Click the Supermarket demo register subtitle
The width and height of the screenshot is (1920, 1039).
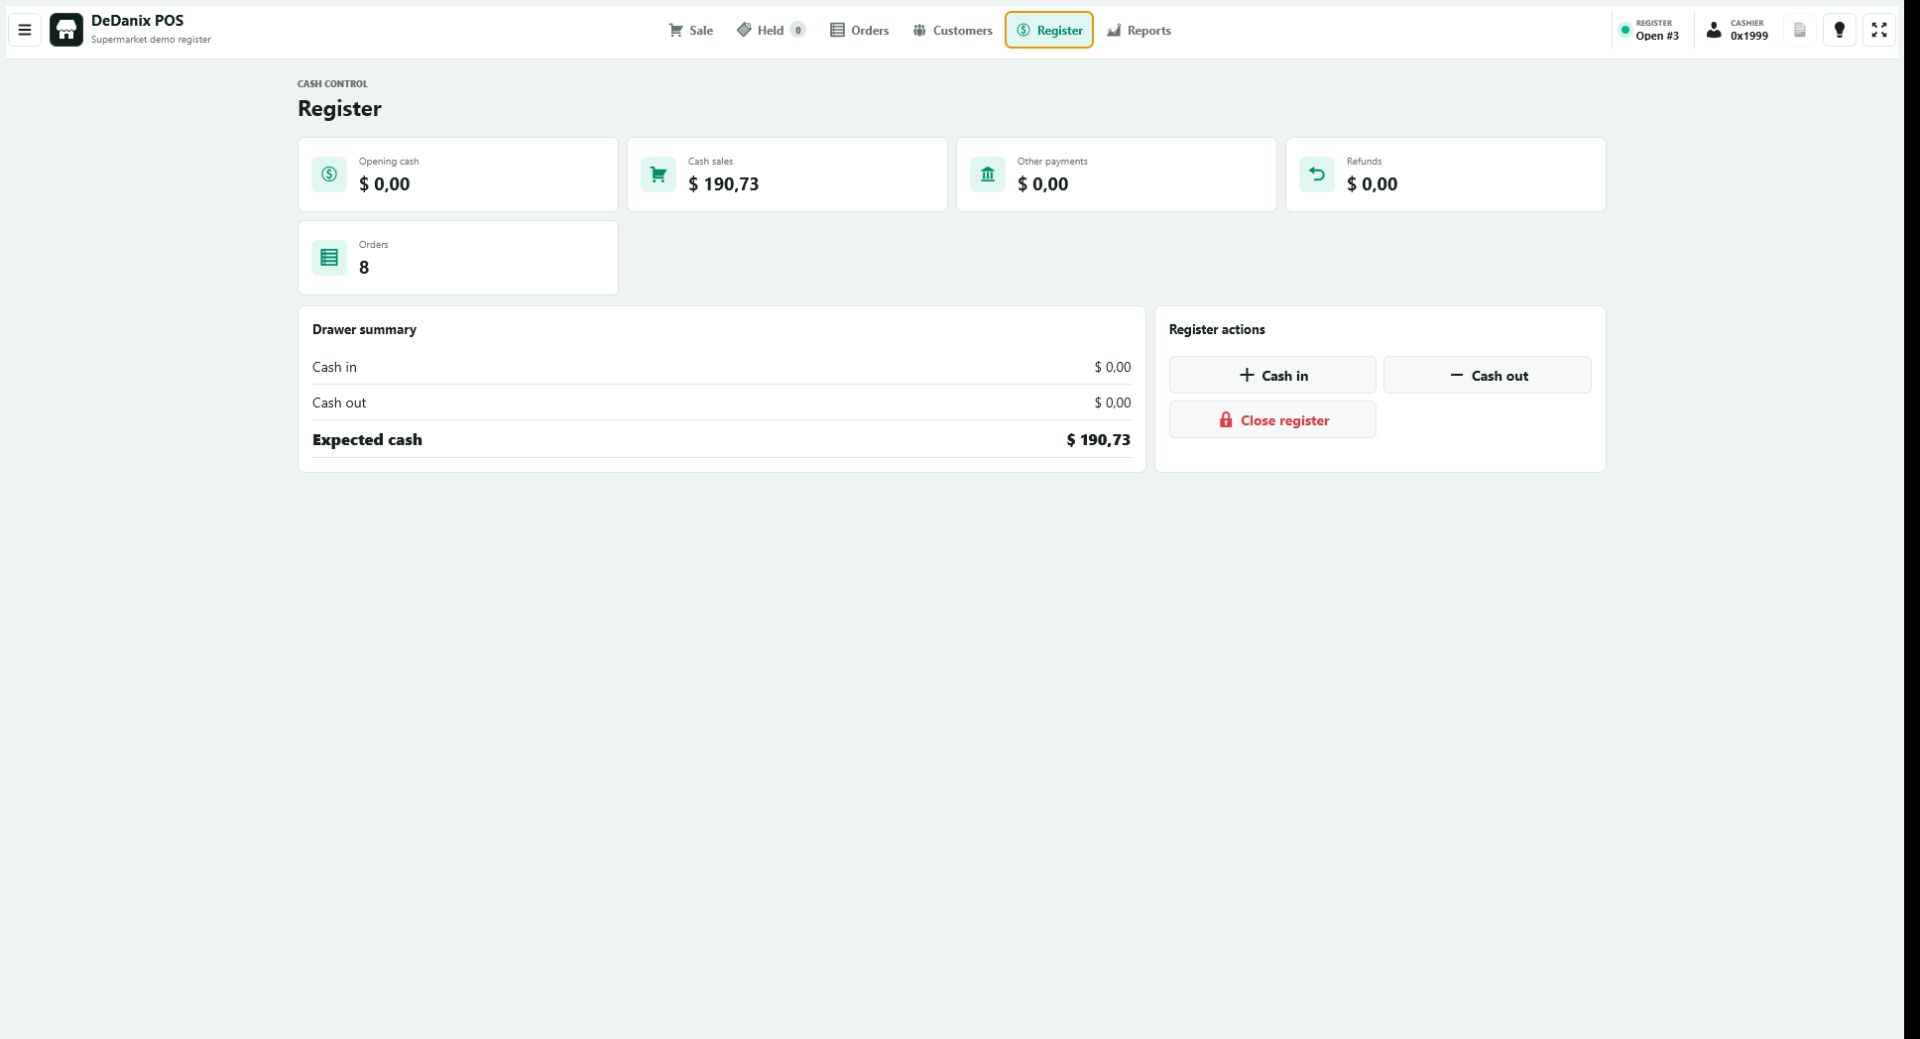[x=151, y=40]
